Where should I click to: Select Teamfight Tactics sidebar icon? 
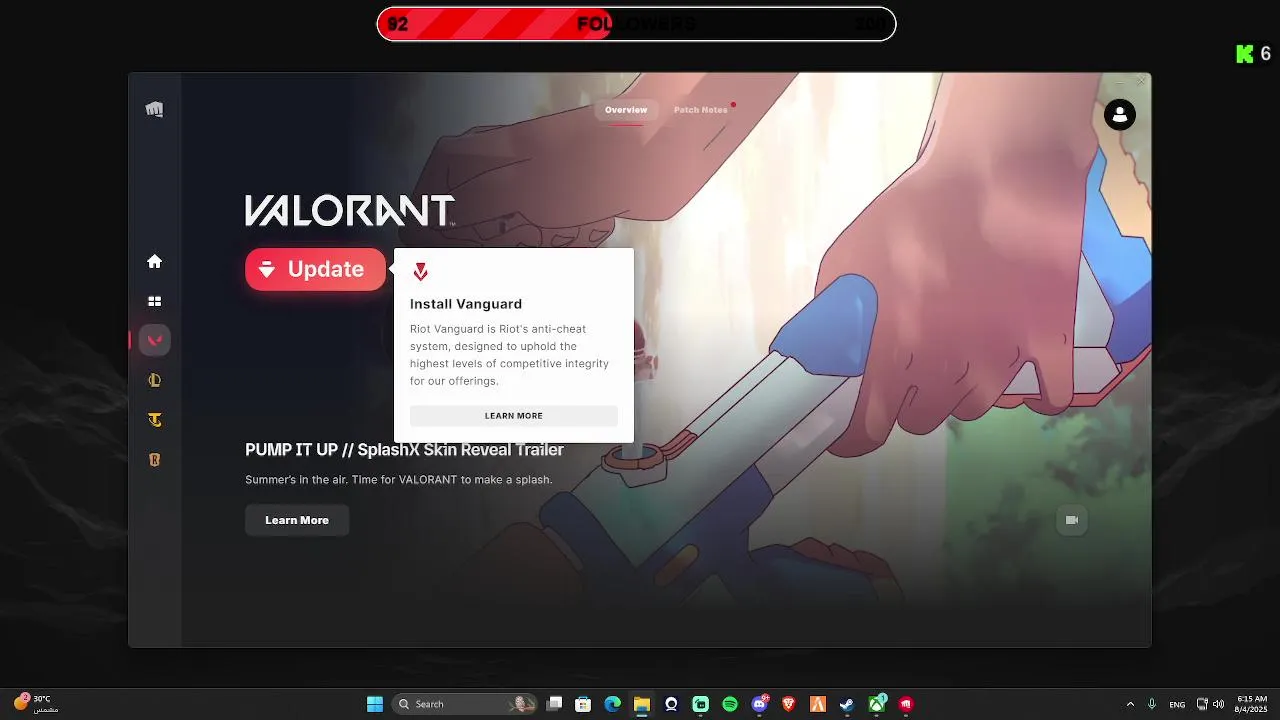point(154,420)
